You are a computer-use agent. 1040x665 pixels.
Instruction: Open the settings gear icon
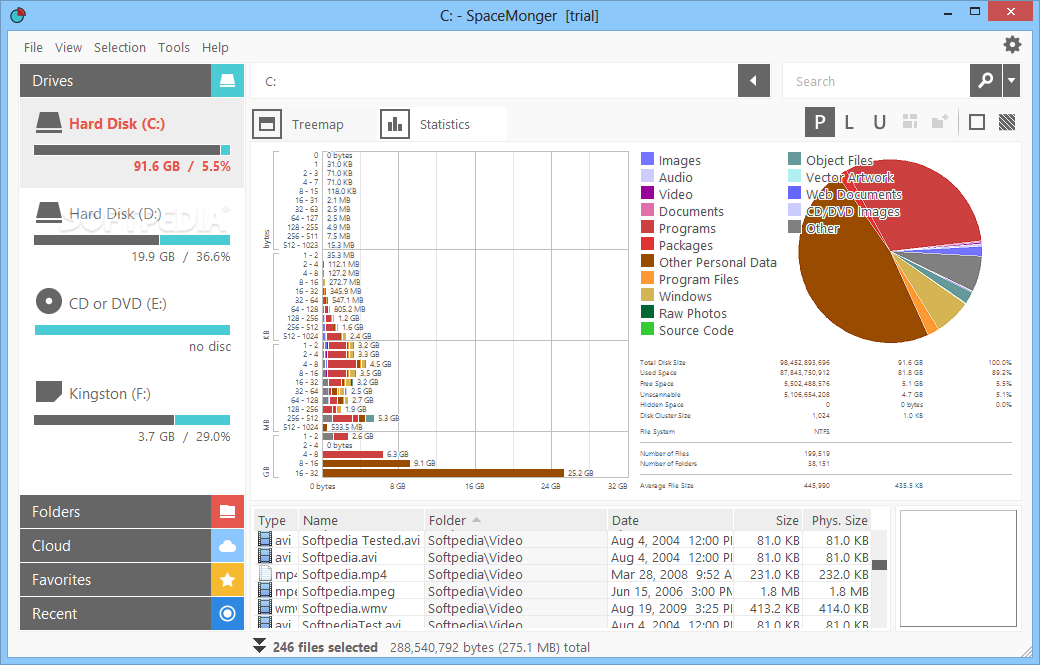click(1012, 44)
